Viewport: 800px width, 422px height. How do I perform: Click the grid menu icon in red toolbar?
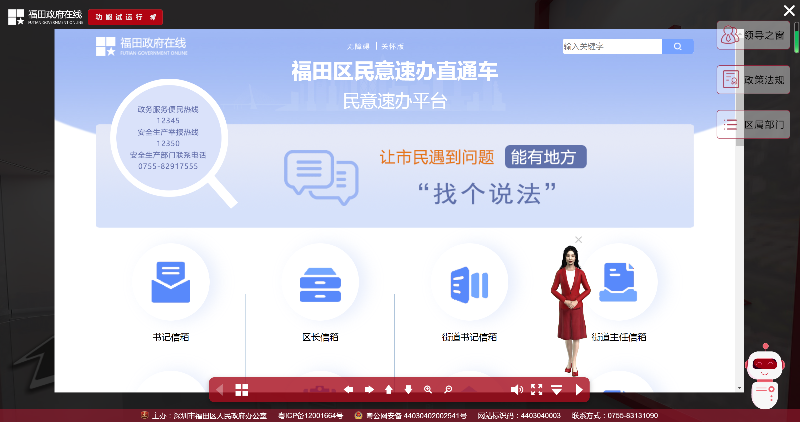point(241,390)
